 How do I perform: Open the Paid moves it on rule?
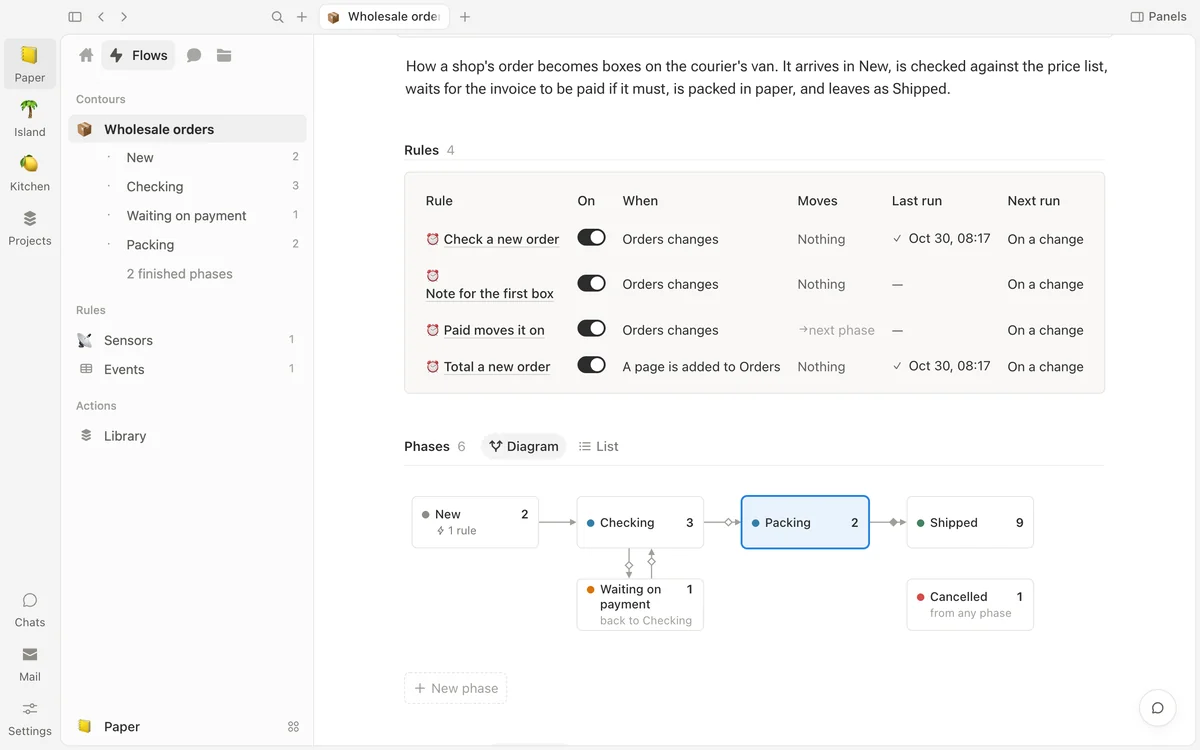pos(494,330)
